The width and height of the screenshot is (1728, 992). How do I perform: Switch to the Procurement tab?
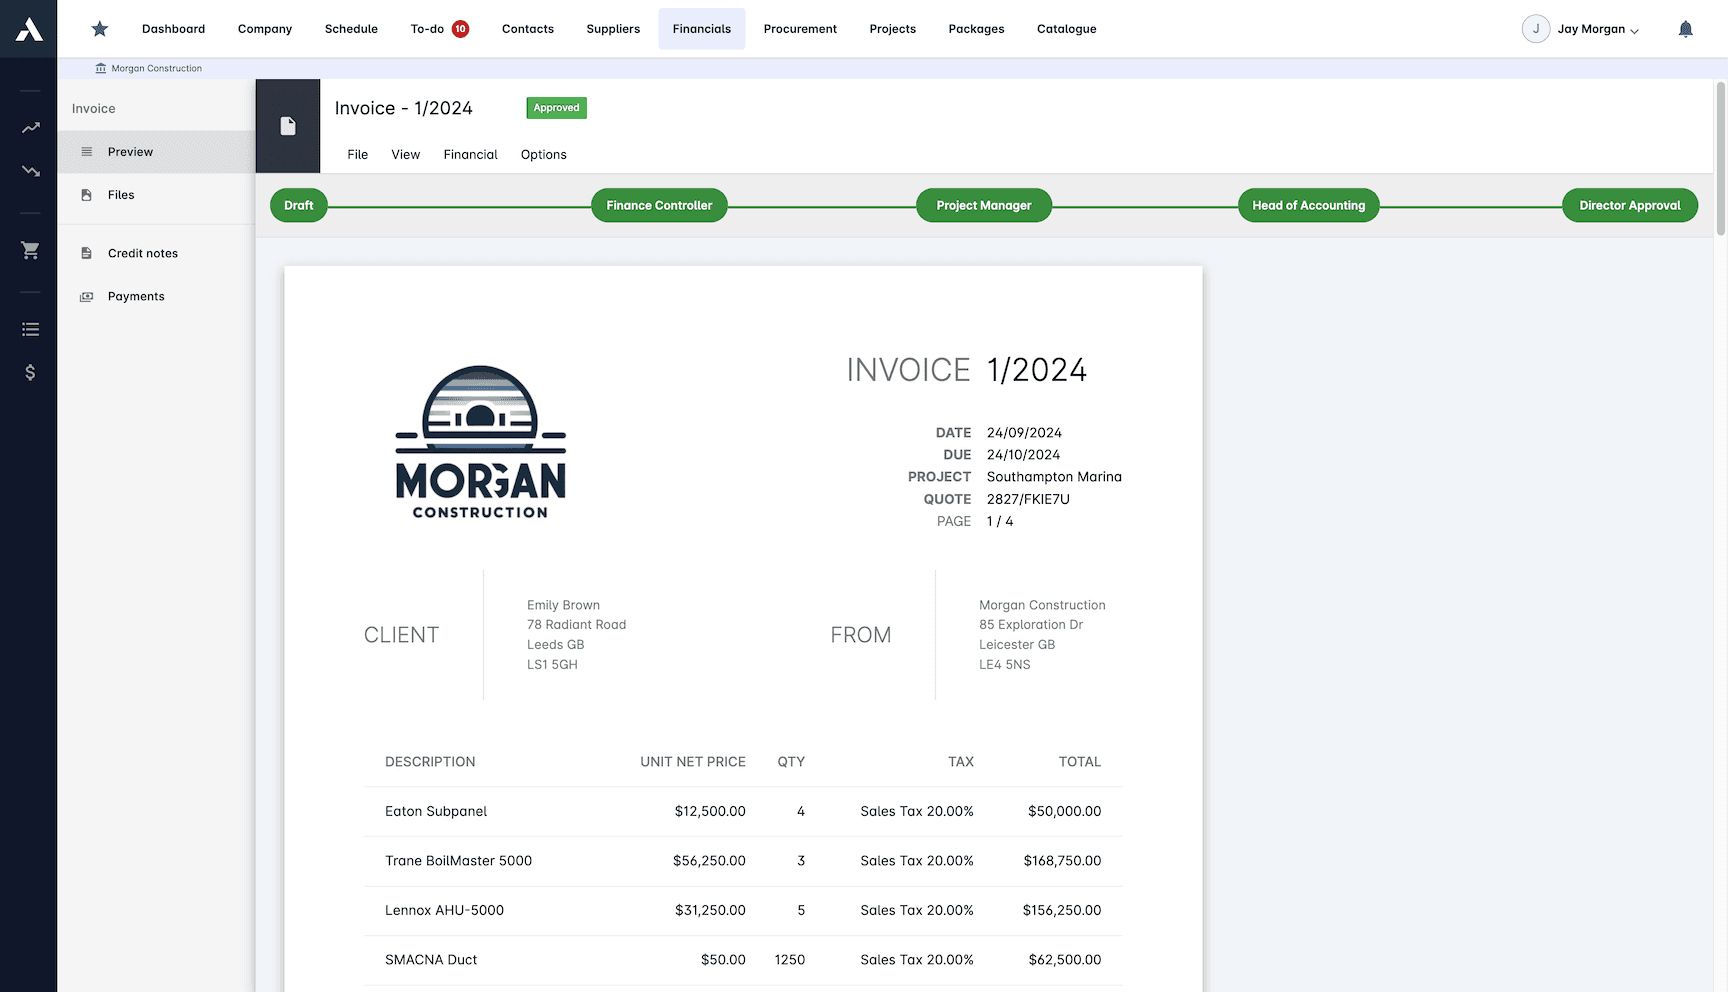click(x=800, y=29)
